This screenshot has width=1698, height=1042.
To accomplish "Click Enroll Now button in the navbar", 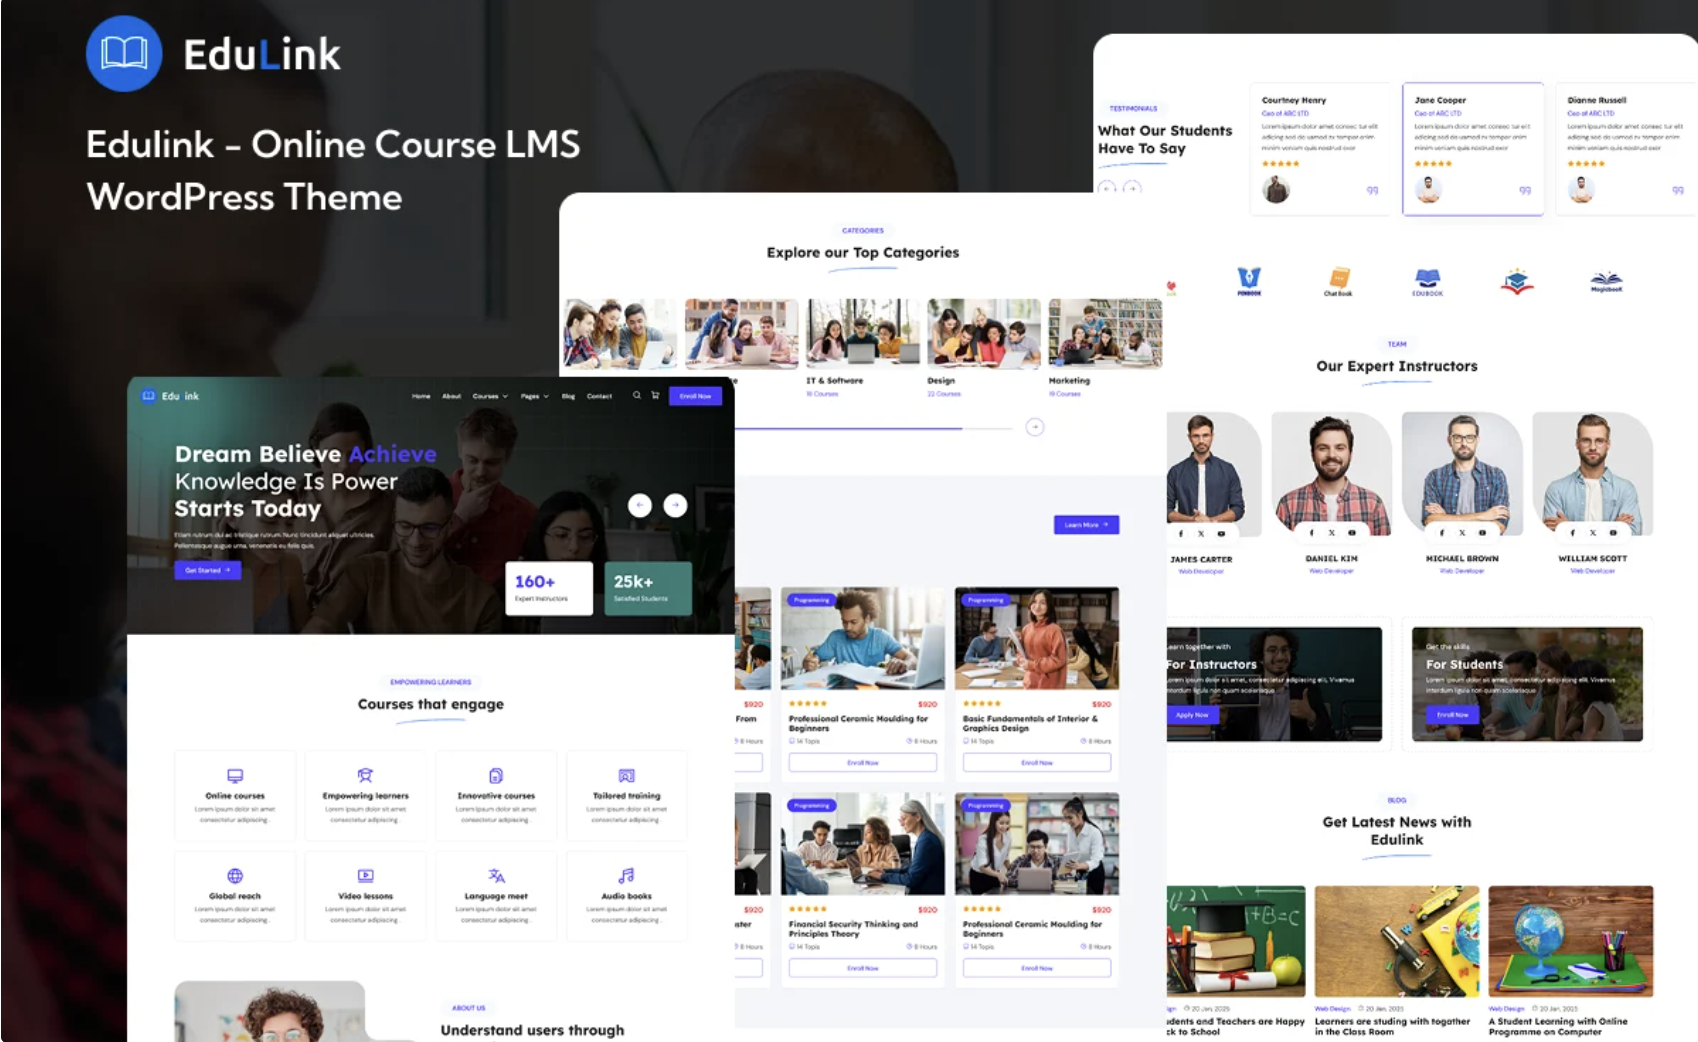I will [x=695, y=396].
